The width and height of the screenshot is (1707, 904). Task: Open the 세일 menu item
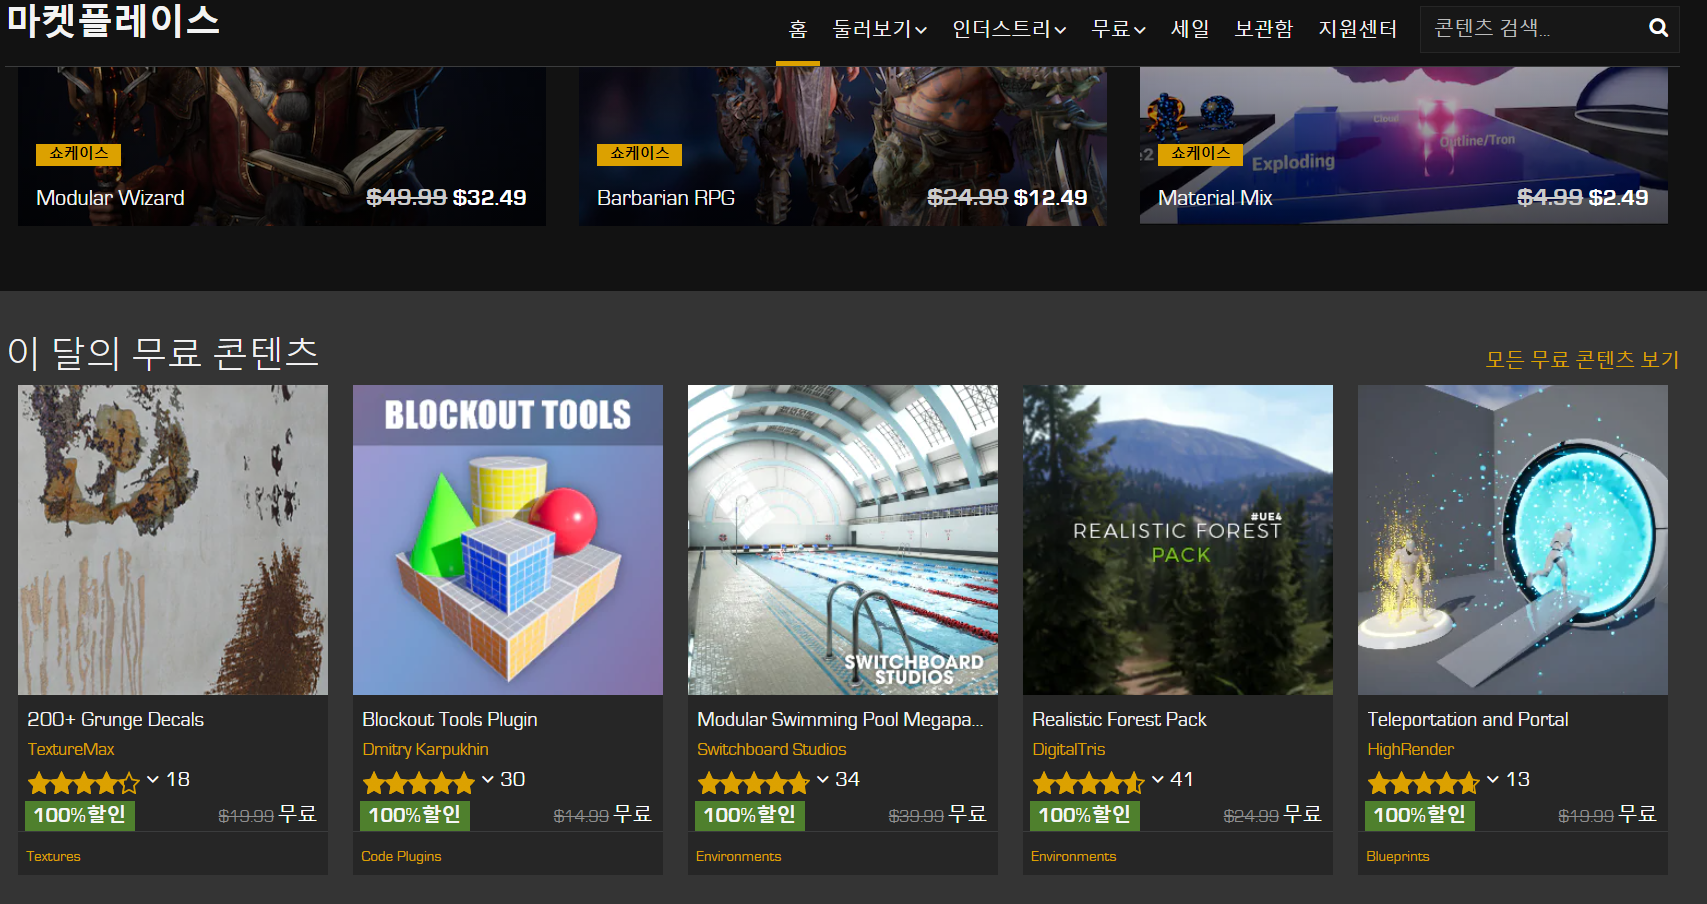[x=1190, y=29]
